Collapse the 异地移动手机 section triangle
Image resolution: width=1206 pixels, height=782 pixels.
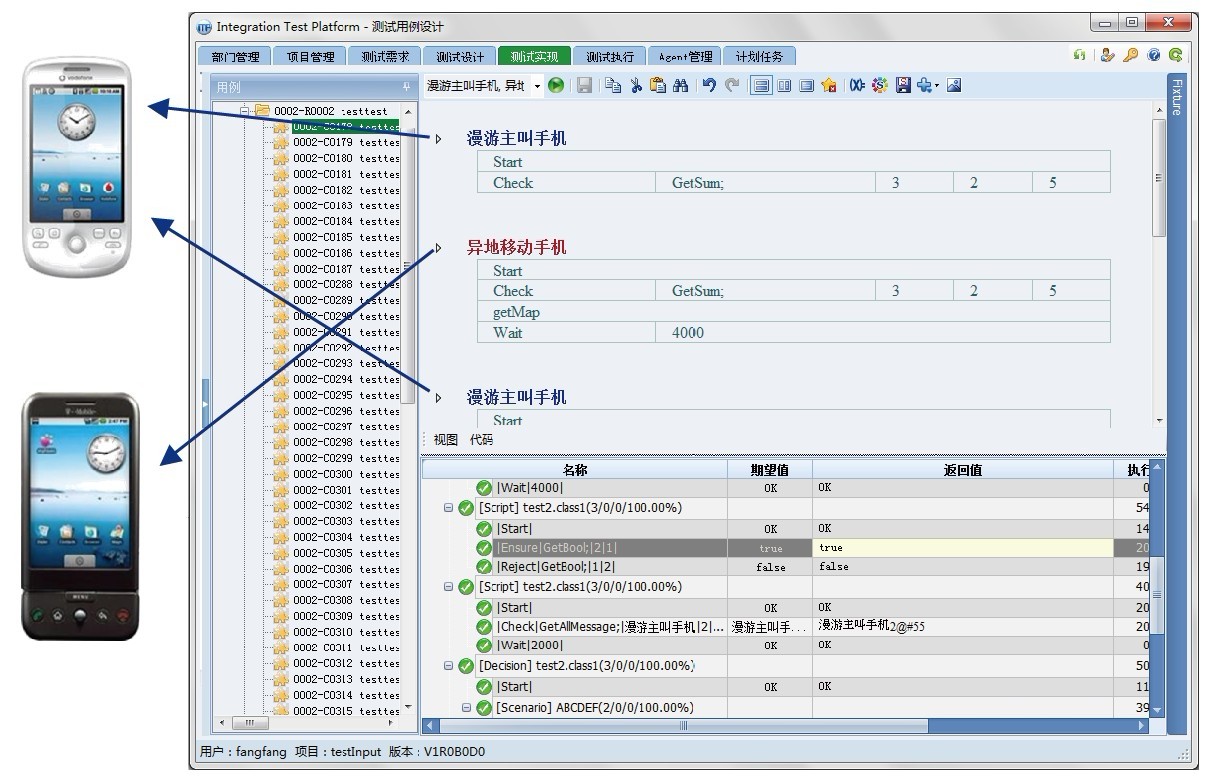[x=438, y=248]
